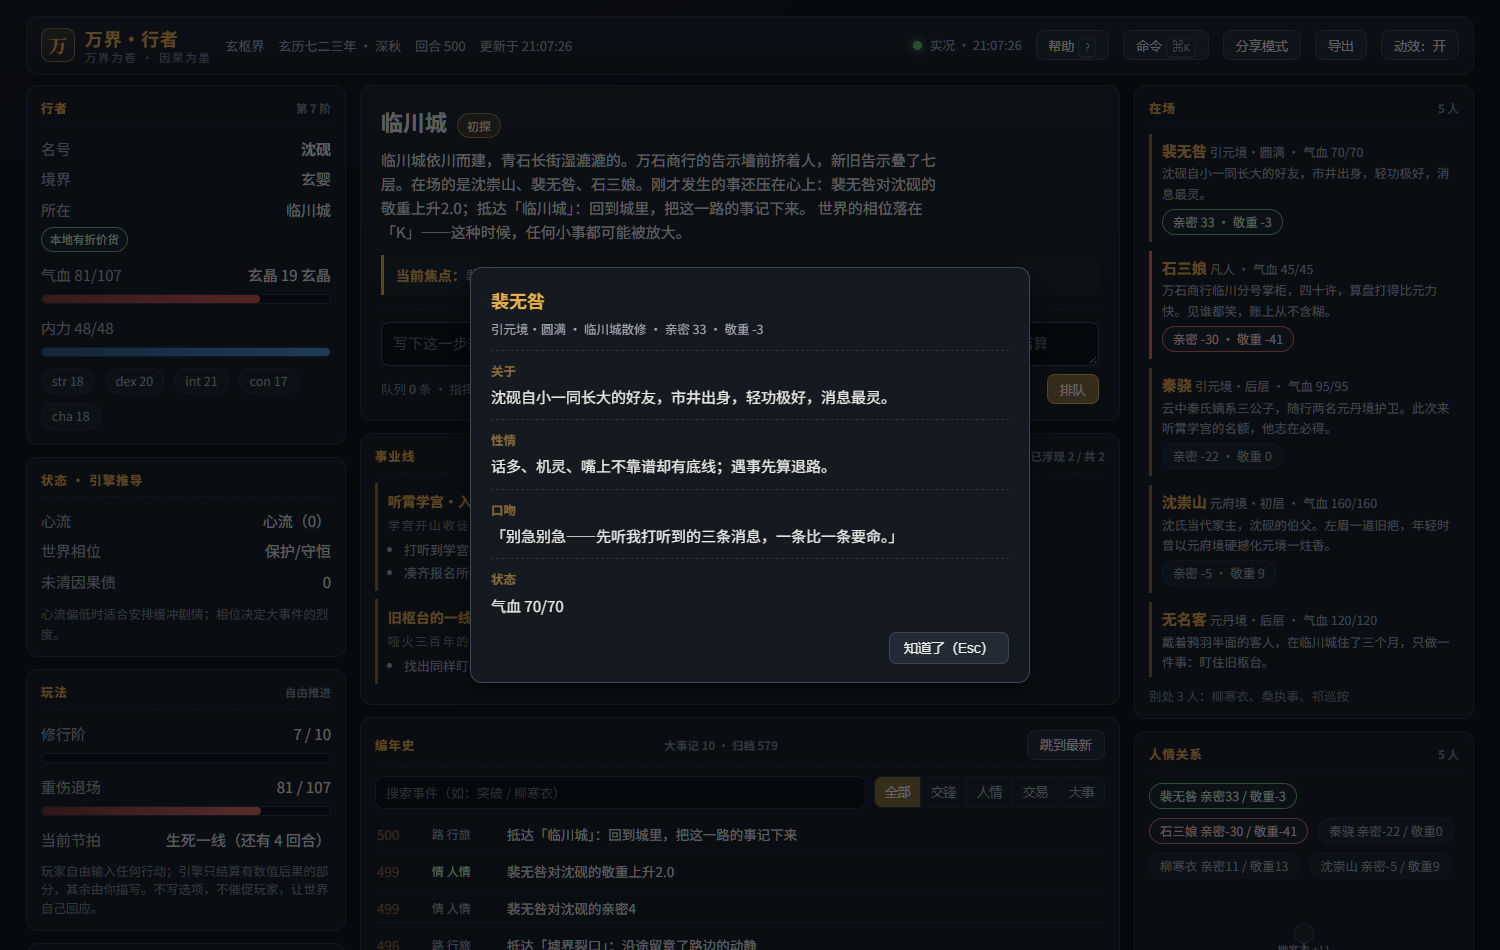
Task: Click 沈崇山 亲密-5/敬重9 relationship chip
Action: tap(1380, 866)
